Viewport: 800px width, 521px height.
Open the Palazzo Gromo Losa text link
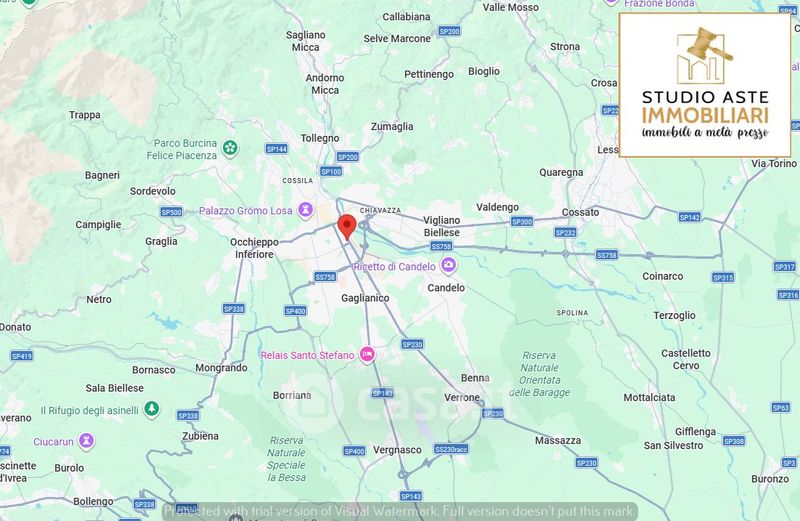(245, 211)
